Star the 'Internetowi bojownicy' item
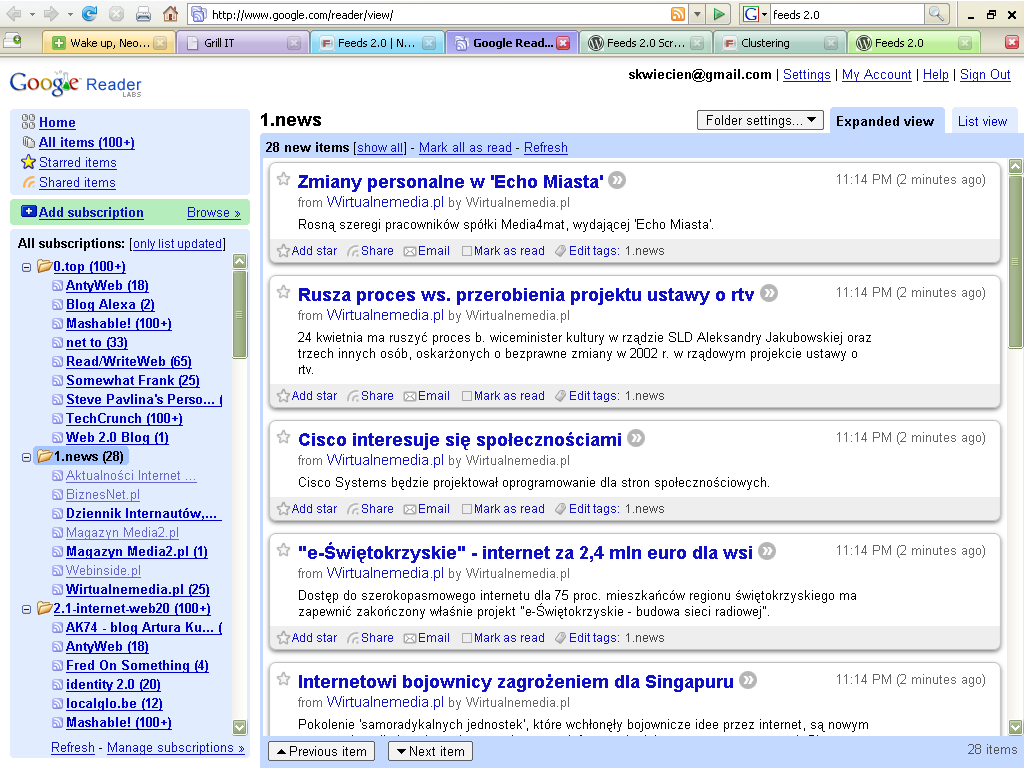The height and width of the screenshot is (768, 1024). [x=283, y=679]
